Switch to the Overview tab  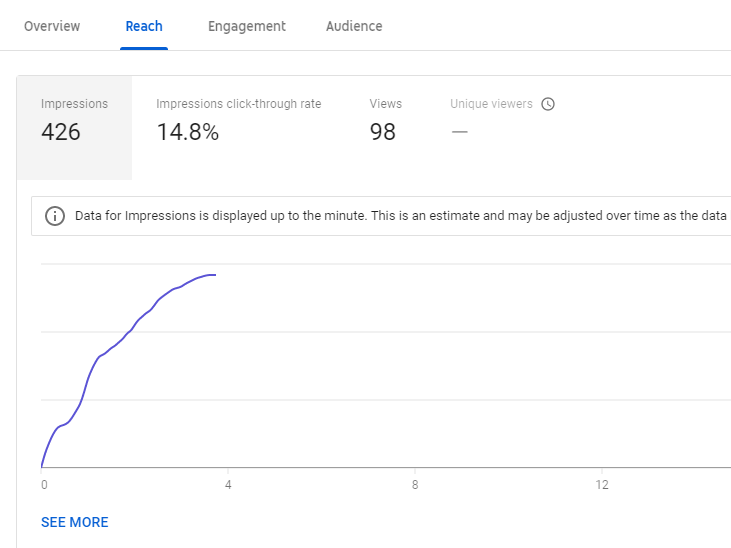pos(52,26)
